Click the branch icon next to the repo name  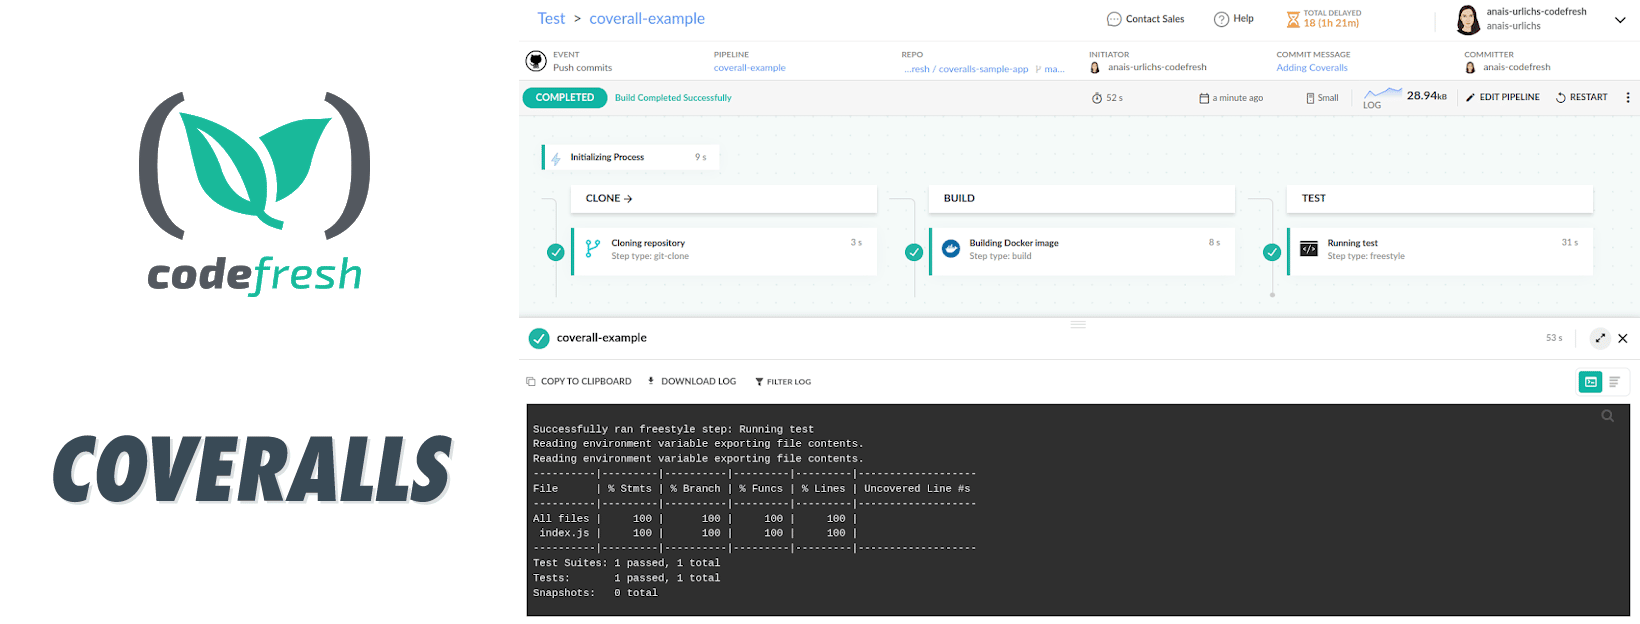pyautogui.click(x=1038, y=69)
